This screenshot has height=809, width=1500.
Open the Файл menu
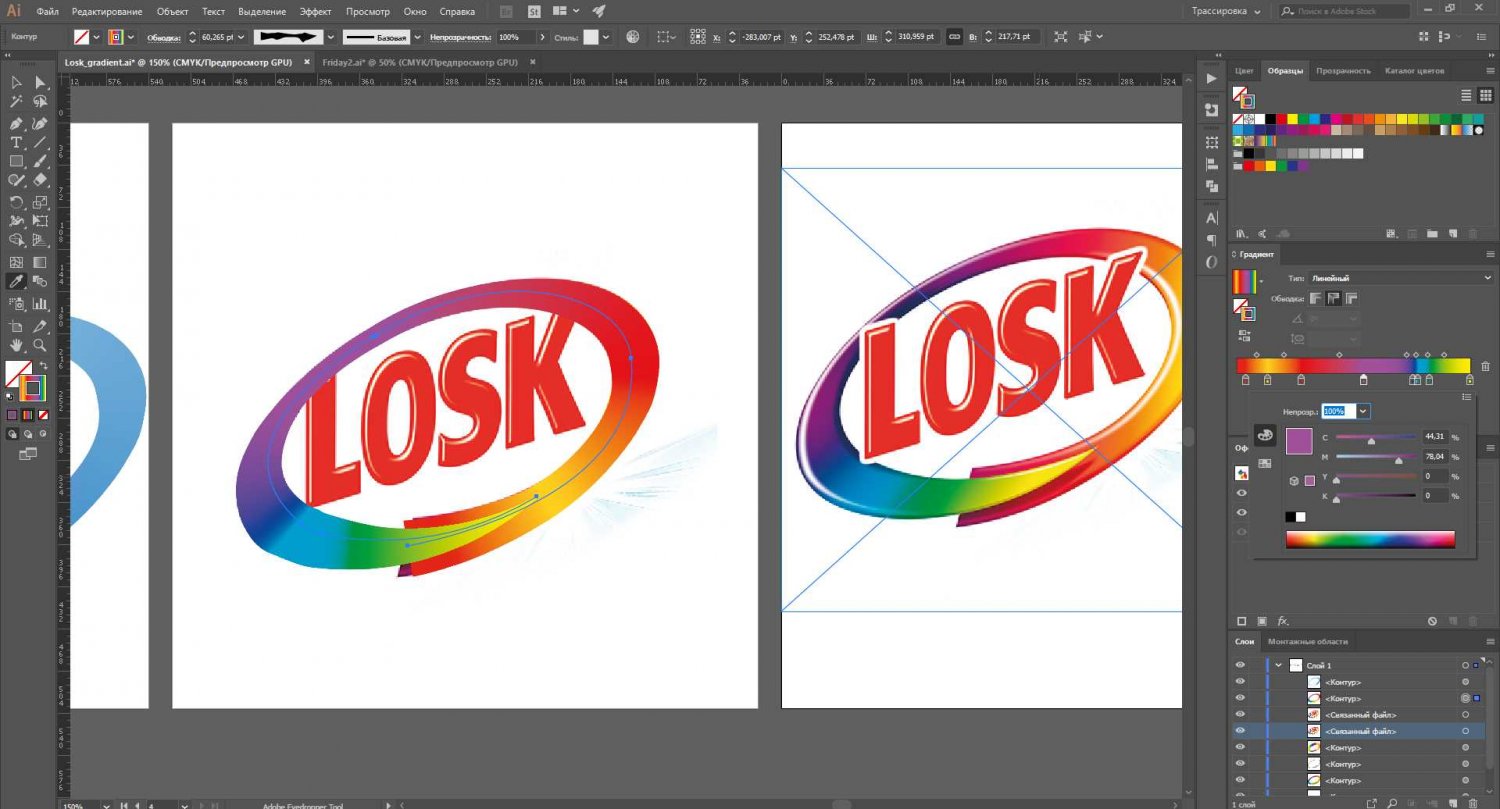pos(47,11)
